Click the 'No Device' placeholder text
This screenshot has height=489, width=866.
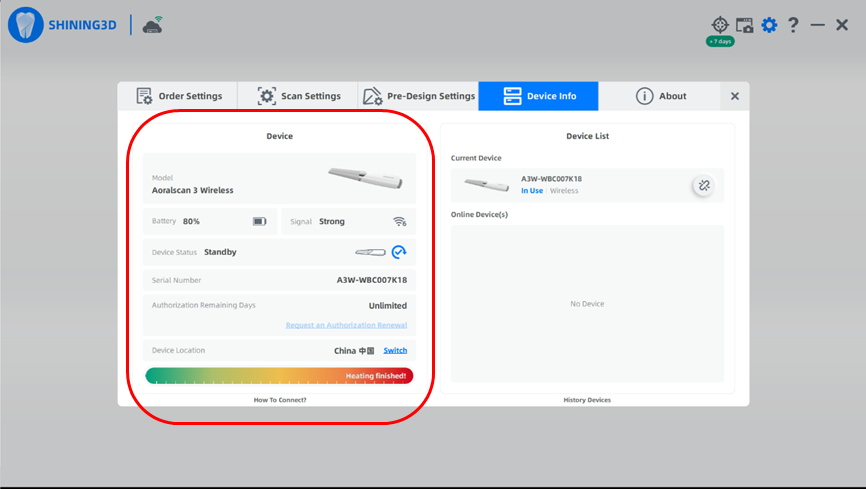tap(587, 304)
